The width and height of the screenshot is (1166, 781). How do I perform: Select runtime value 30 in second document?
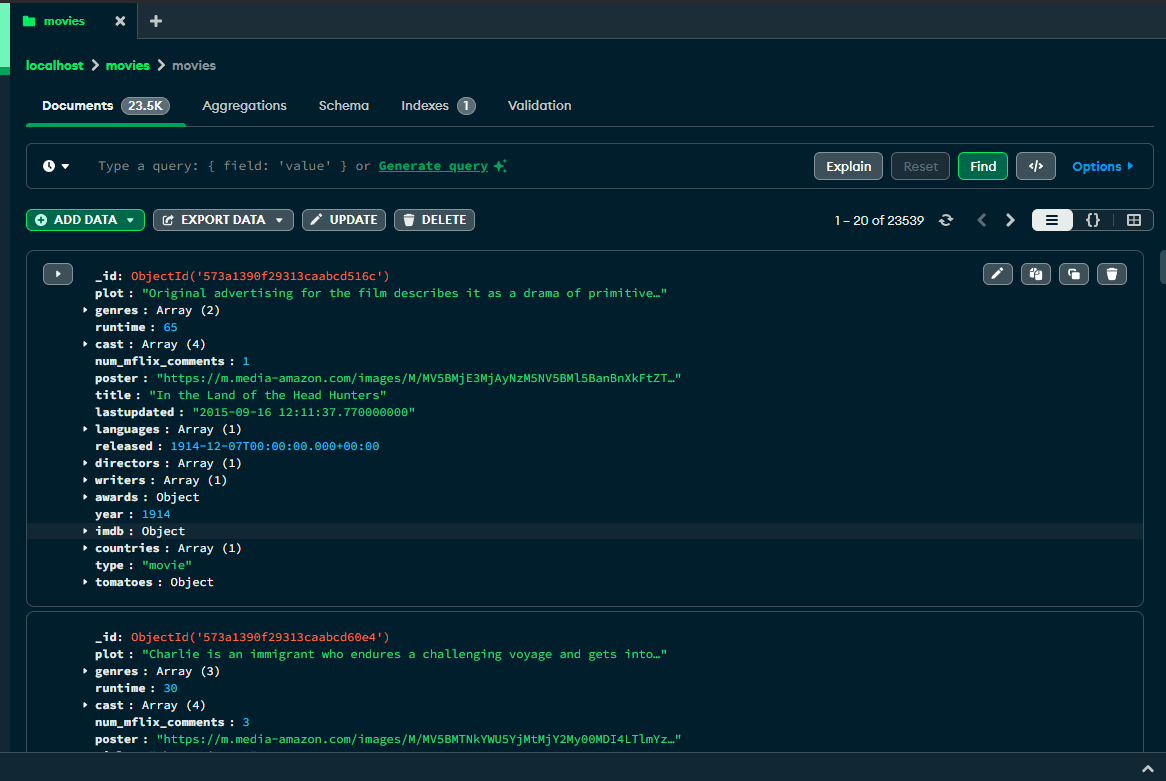tap(170, 688)
